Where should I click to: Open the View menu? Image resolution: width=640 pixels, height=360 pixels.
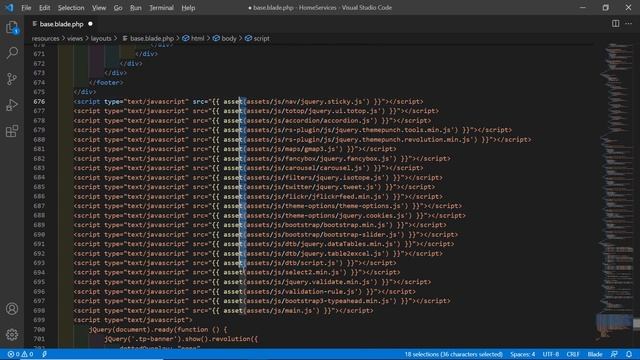coord(99,8)
